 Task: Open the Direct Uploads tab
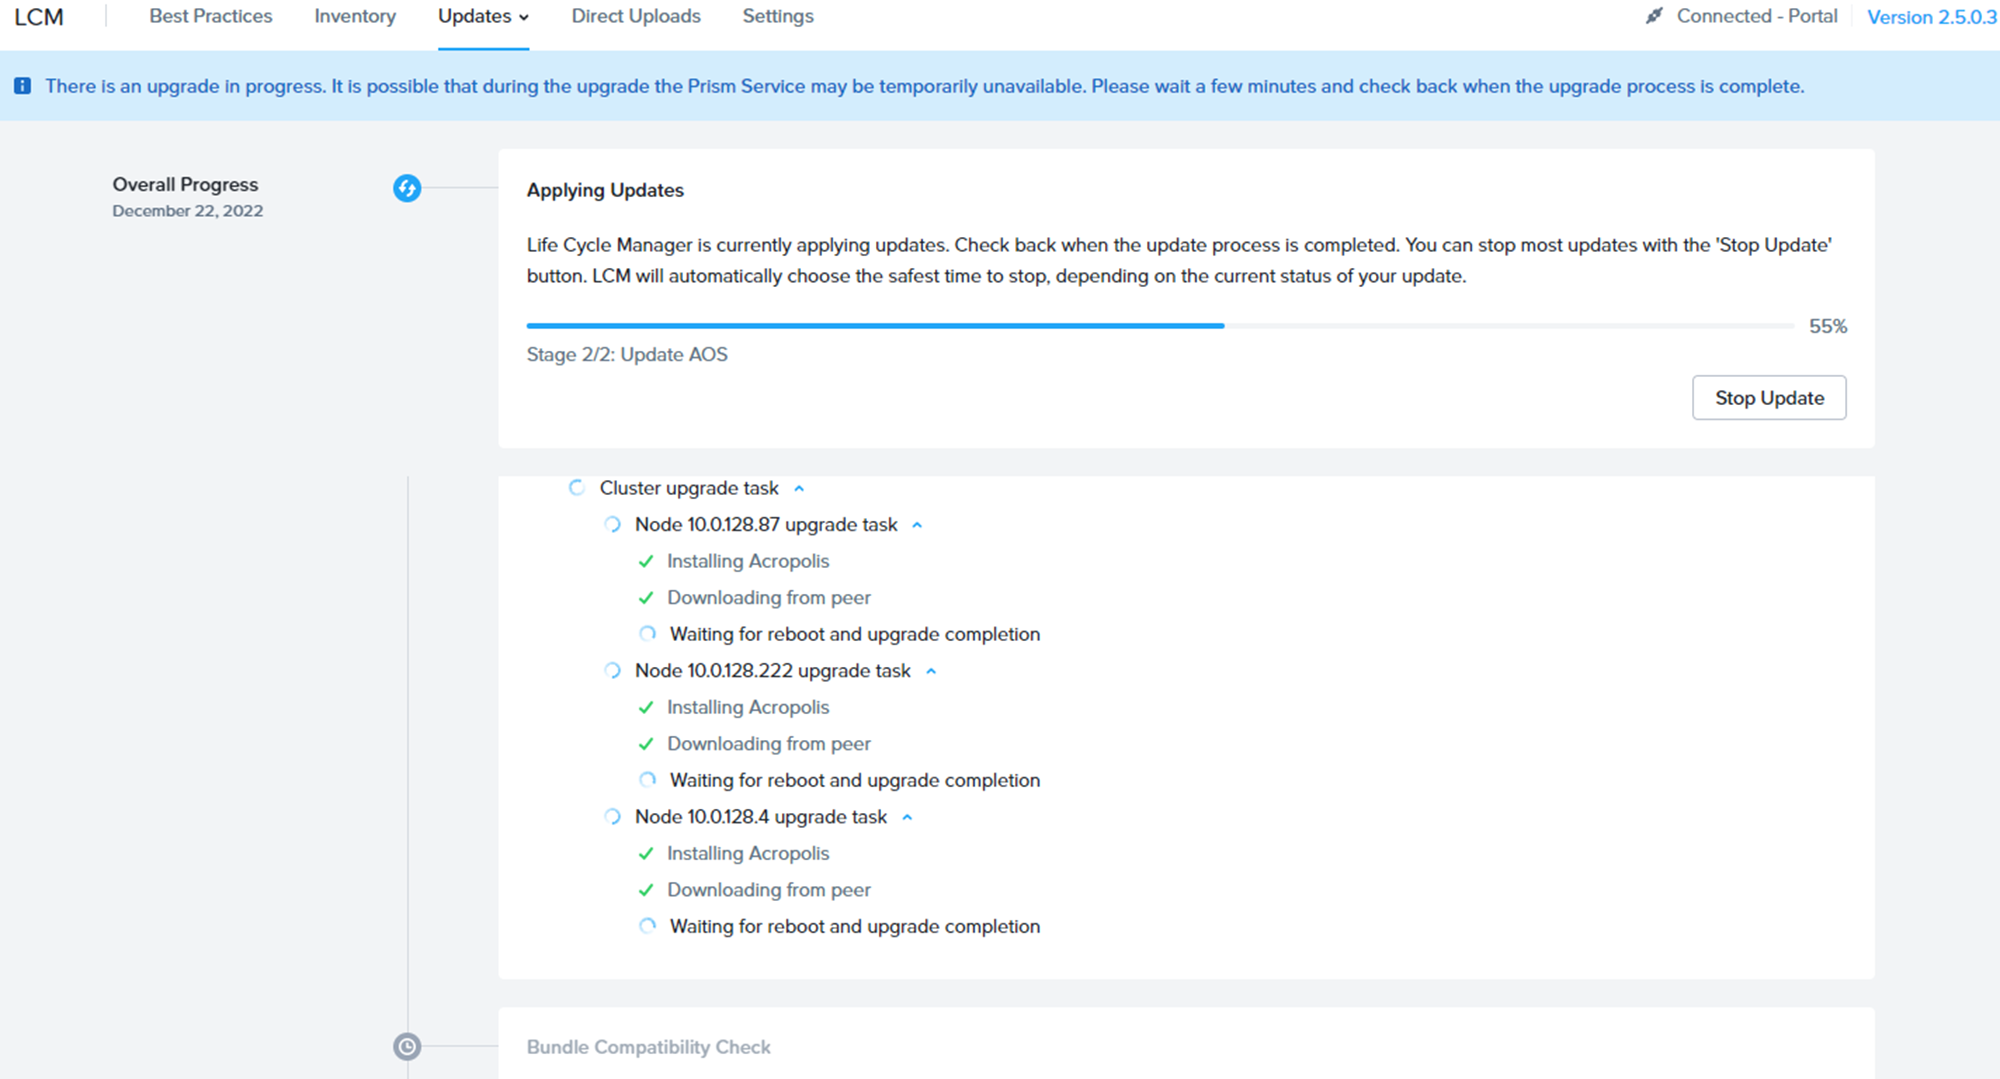(636, 17)
